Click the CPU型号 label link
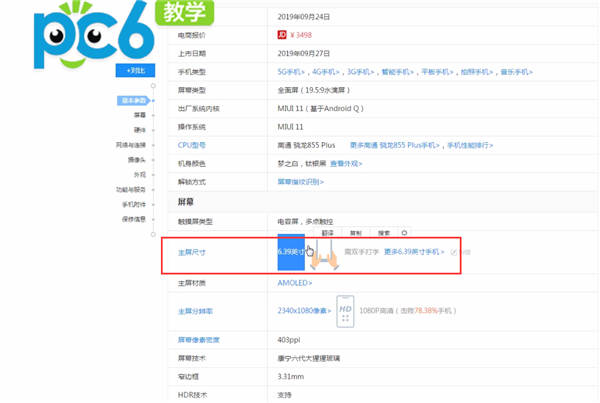Screen dimensions: 600x403 (x=192, y=145)
